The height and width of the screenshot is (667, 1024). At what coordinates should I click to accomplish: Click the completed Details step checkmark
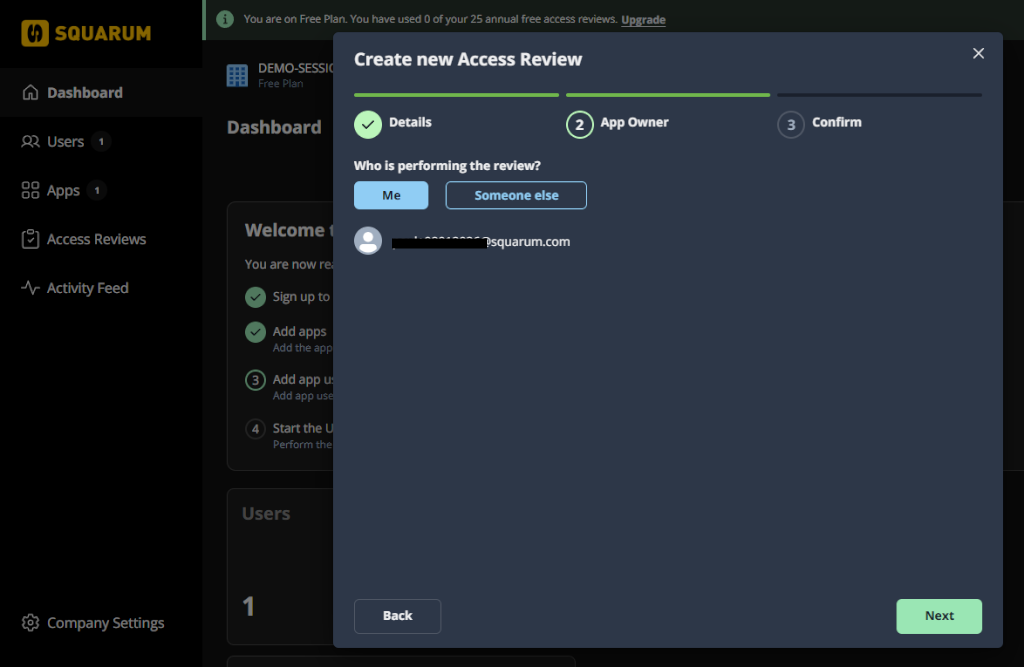(x=367, y=124)
